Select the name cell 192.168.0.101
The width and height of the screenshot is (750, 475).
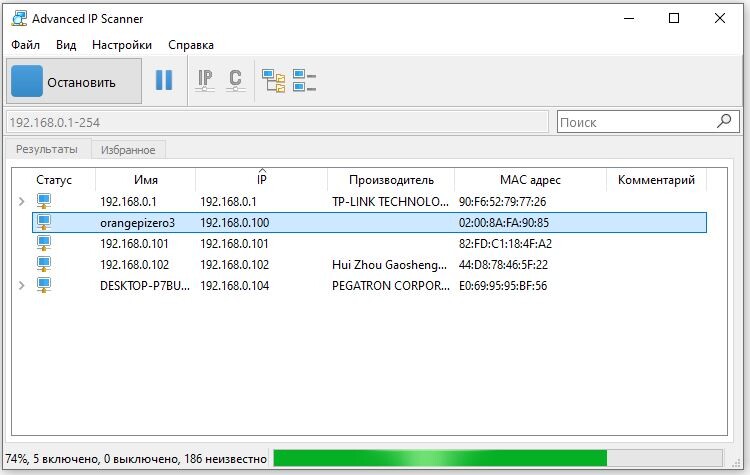(134, 244)
